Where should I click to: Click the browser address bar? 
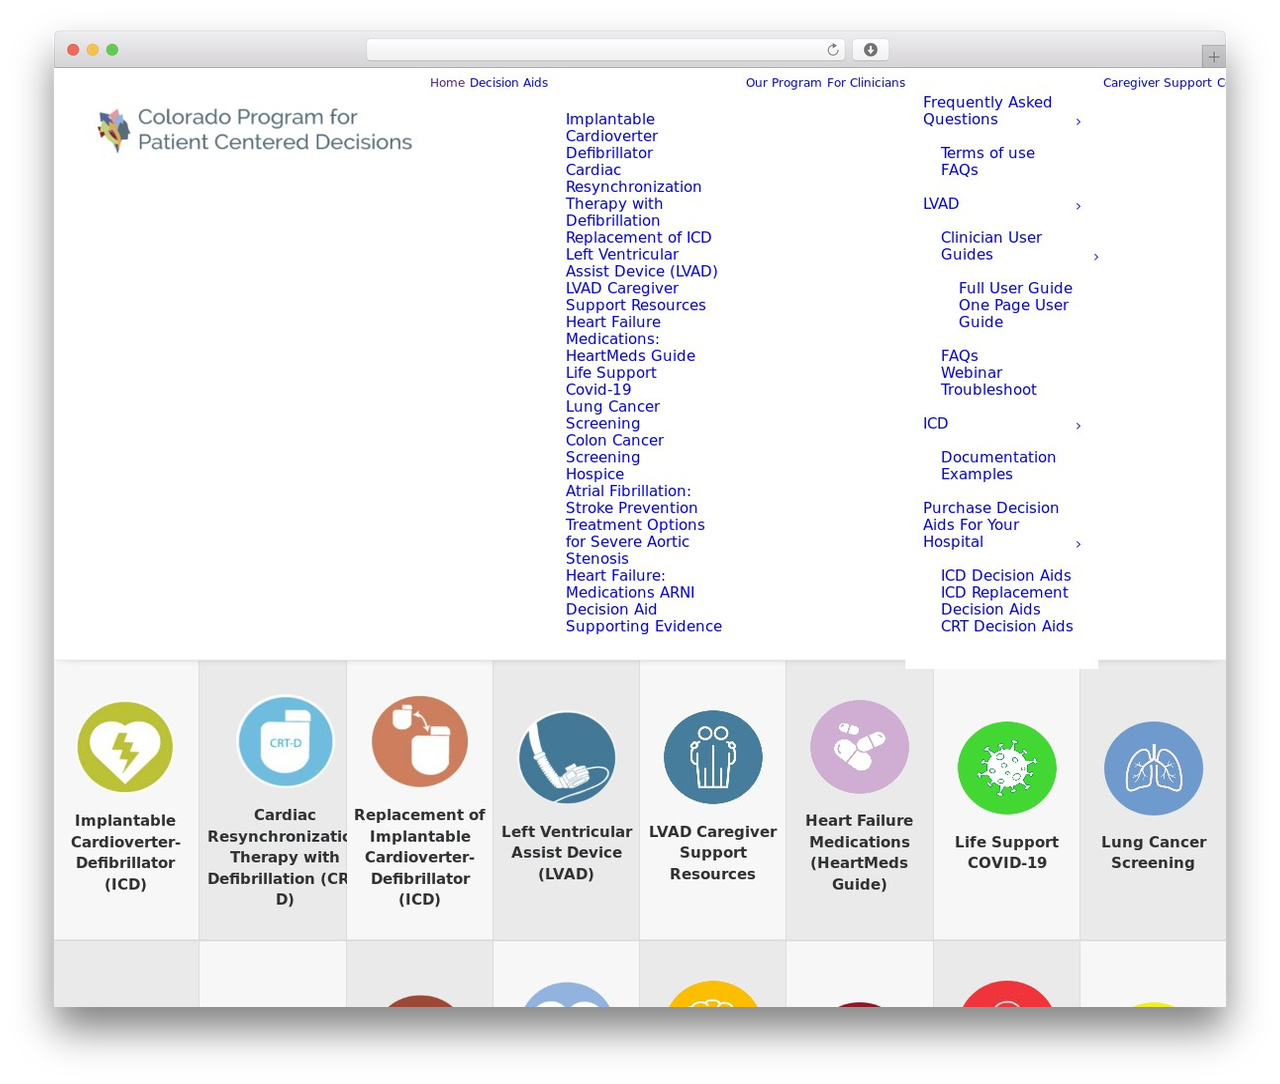pyautogui.click(x=605, y=50)
